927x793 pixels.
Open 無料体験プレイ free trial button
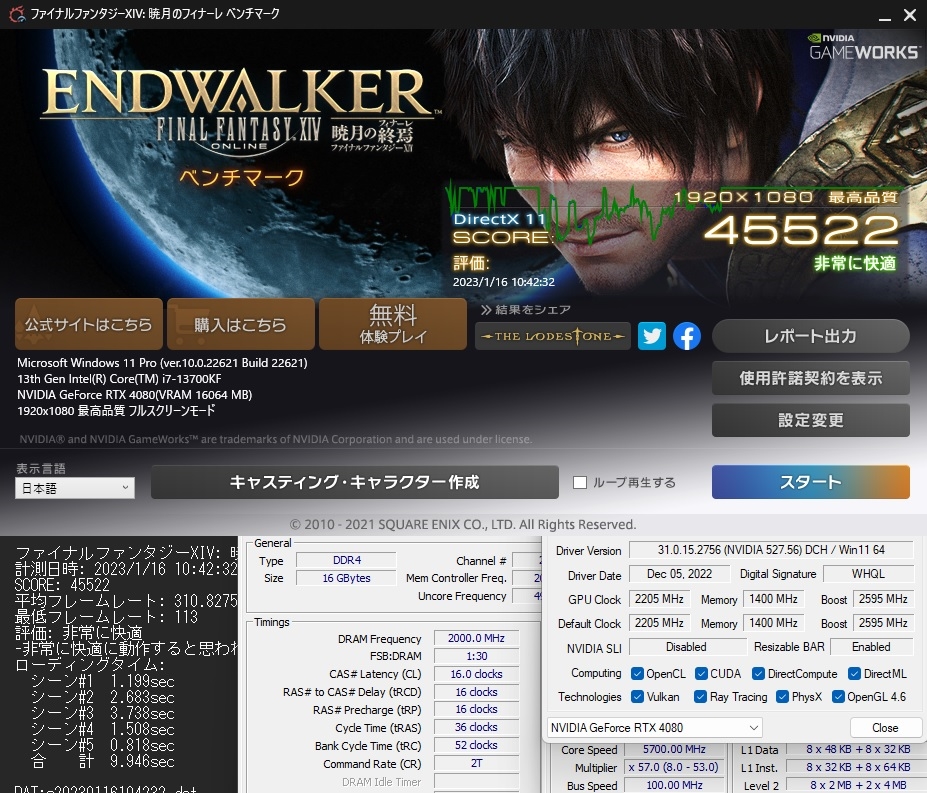click(x=393, y=324)
